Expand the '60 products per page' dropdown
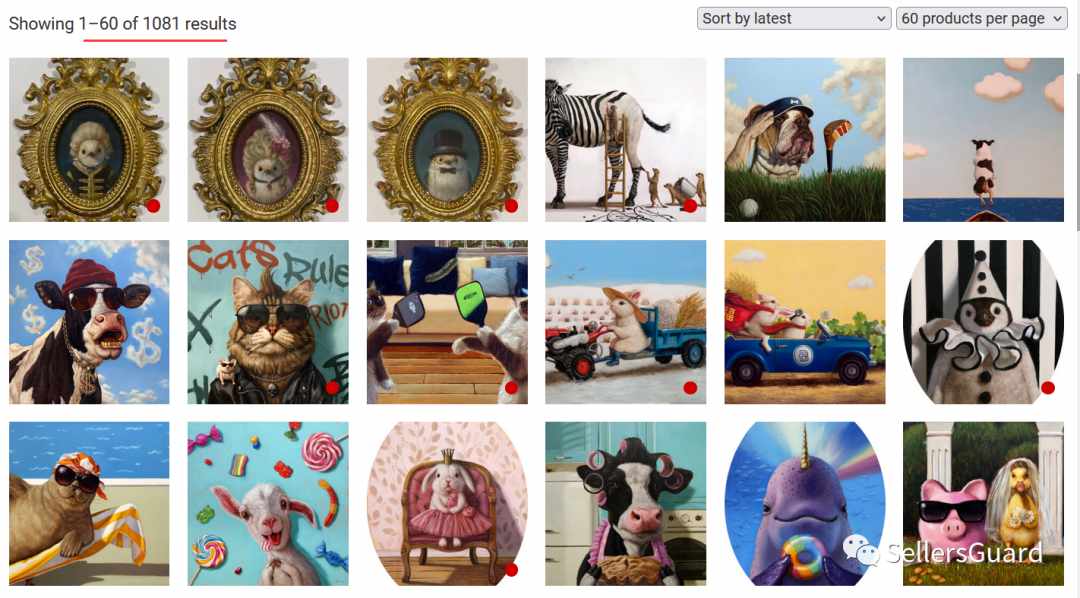1080x598 pixels. 982,19
